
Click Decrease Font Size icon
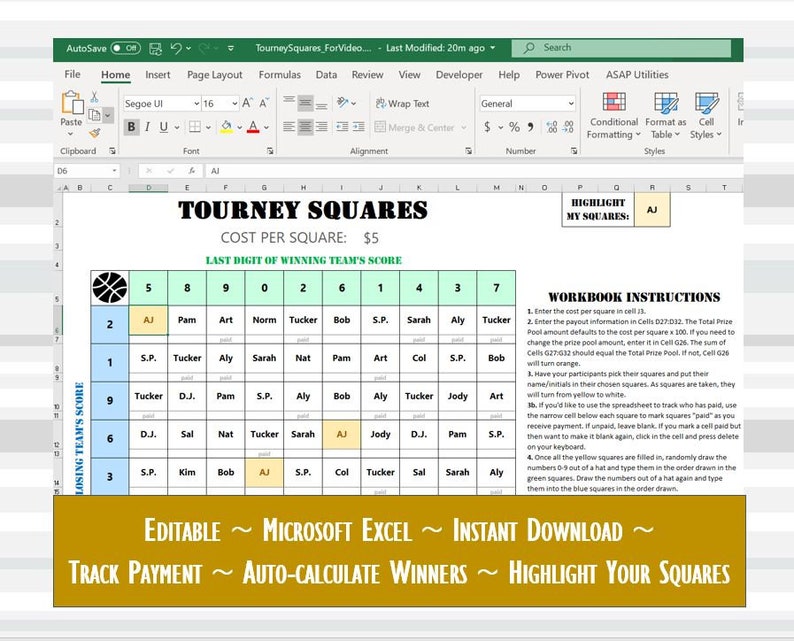[264, 103]
